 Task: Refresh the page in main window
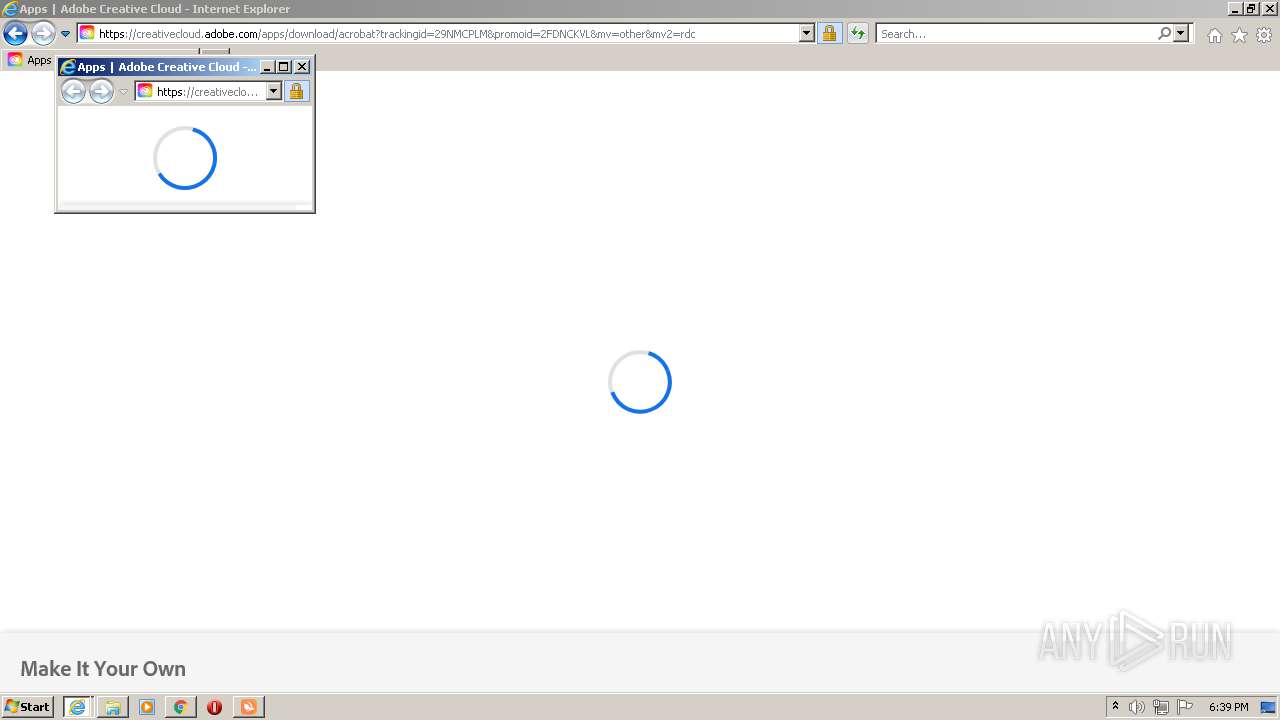point(858,33)
